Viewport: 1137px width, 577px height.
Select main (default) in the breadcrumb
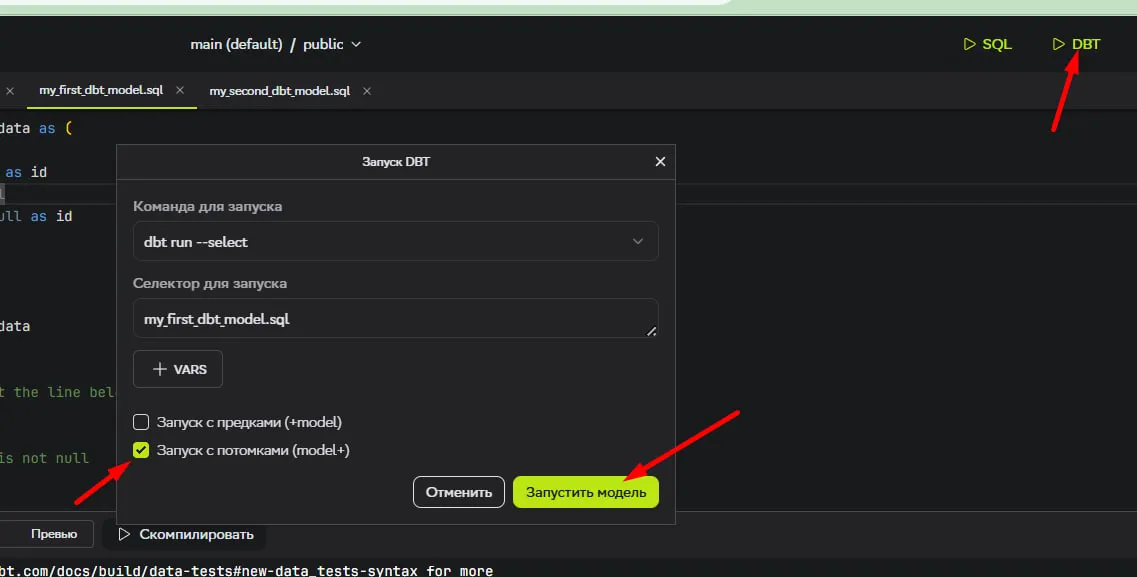coord(236,44)
